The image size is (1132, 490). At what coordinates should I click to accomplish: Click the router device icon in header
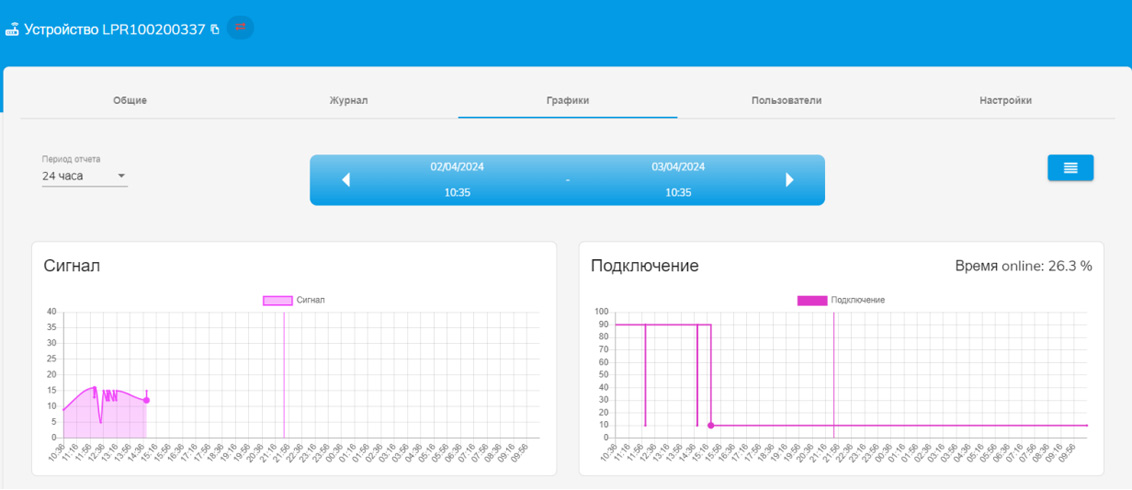[x=12, y=30]
